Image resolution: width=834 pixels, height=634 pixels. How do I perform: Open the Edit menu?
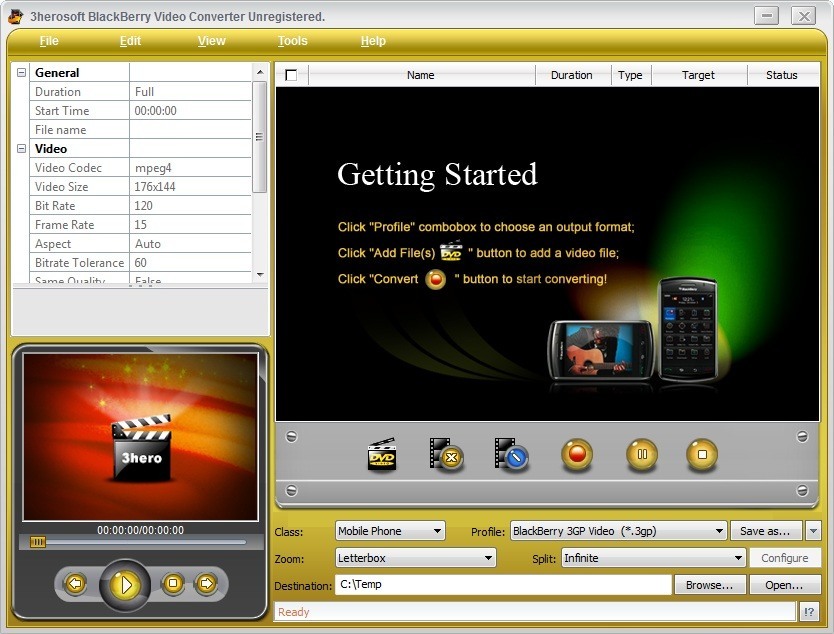pos(129,41)
